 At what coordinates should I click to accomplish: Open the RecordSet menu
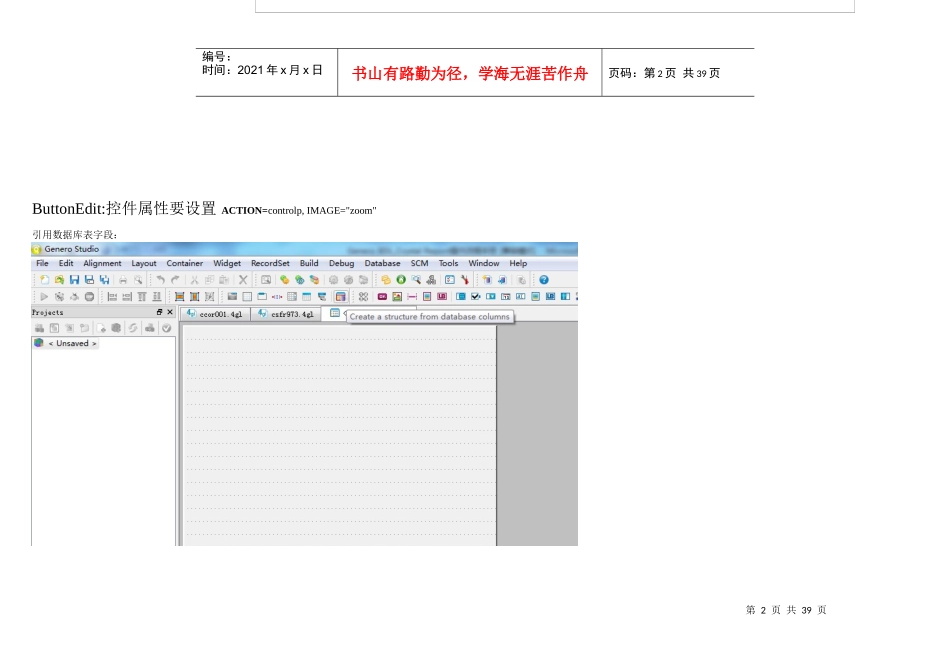pos(270,264)
